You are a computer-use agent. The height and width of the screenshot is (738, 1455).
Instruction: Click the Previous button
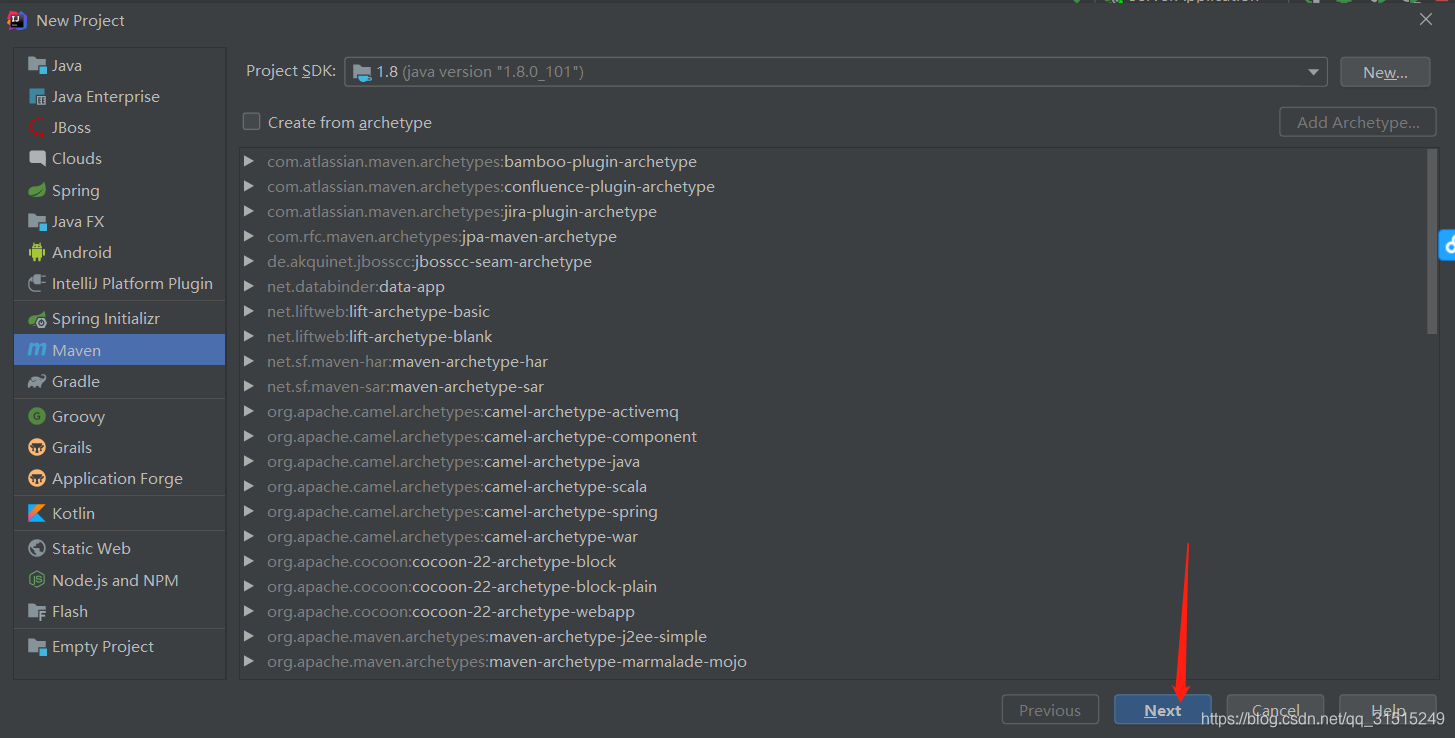(1050, 710)
